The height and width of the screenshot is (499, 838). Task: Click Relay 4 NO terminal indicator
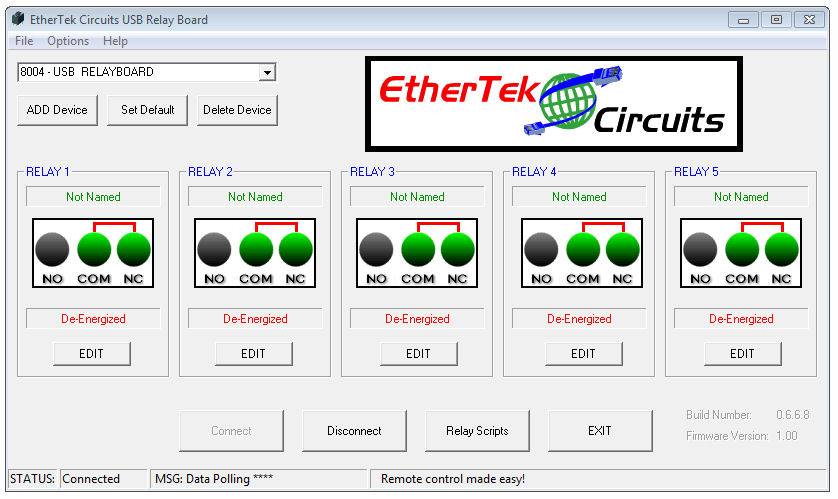[x=541, y=249]
